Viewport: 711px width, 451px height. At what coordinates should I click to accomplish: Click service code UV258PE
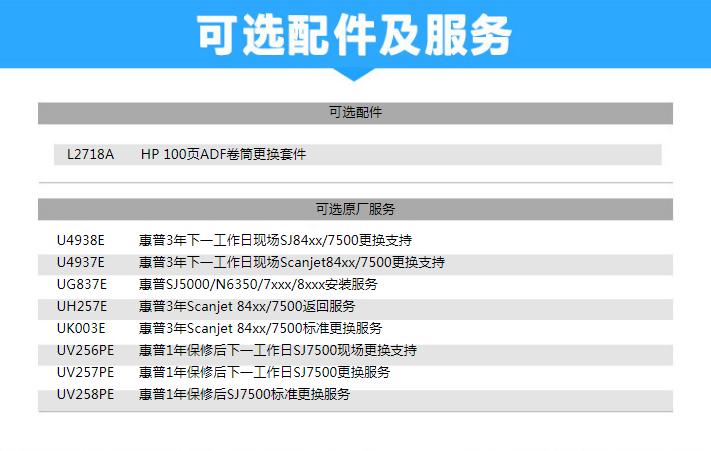(85, 394)
